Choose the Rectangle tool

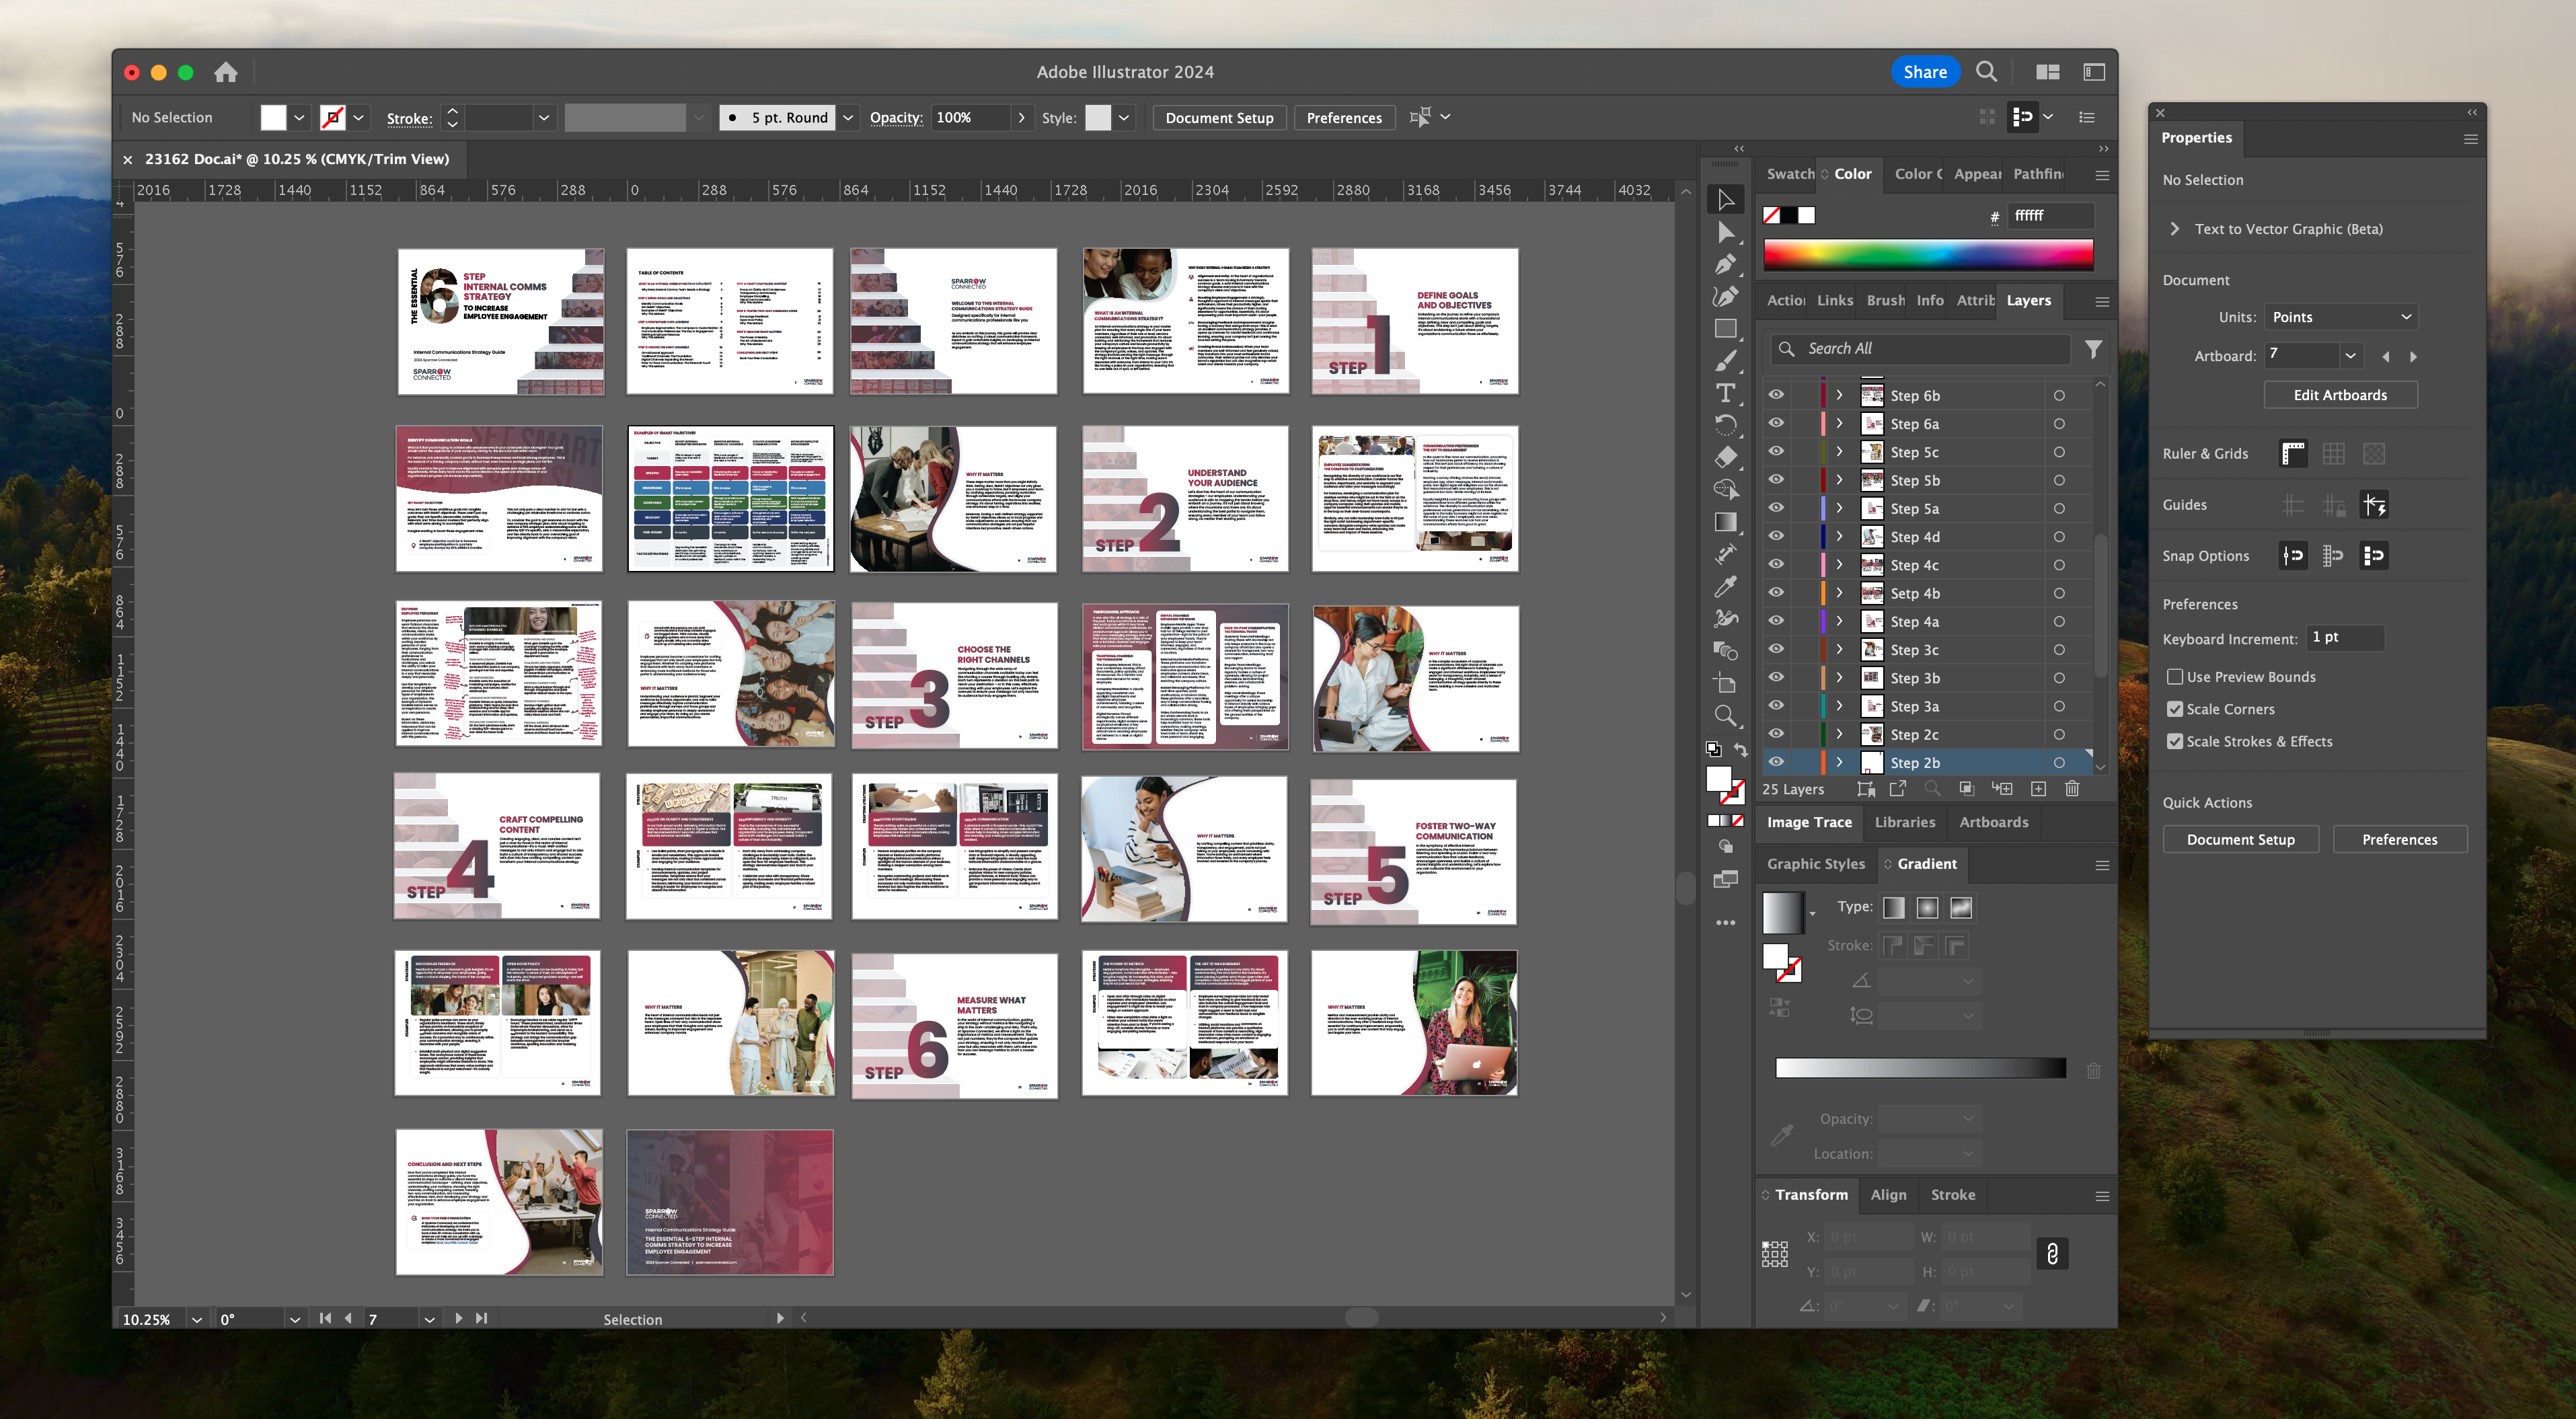point(1725,329)
